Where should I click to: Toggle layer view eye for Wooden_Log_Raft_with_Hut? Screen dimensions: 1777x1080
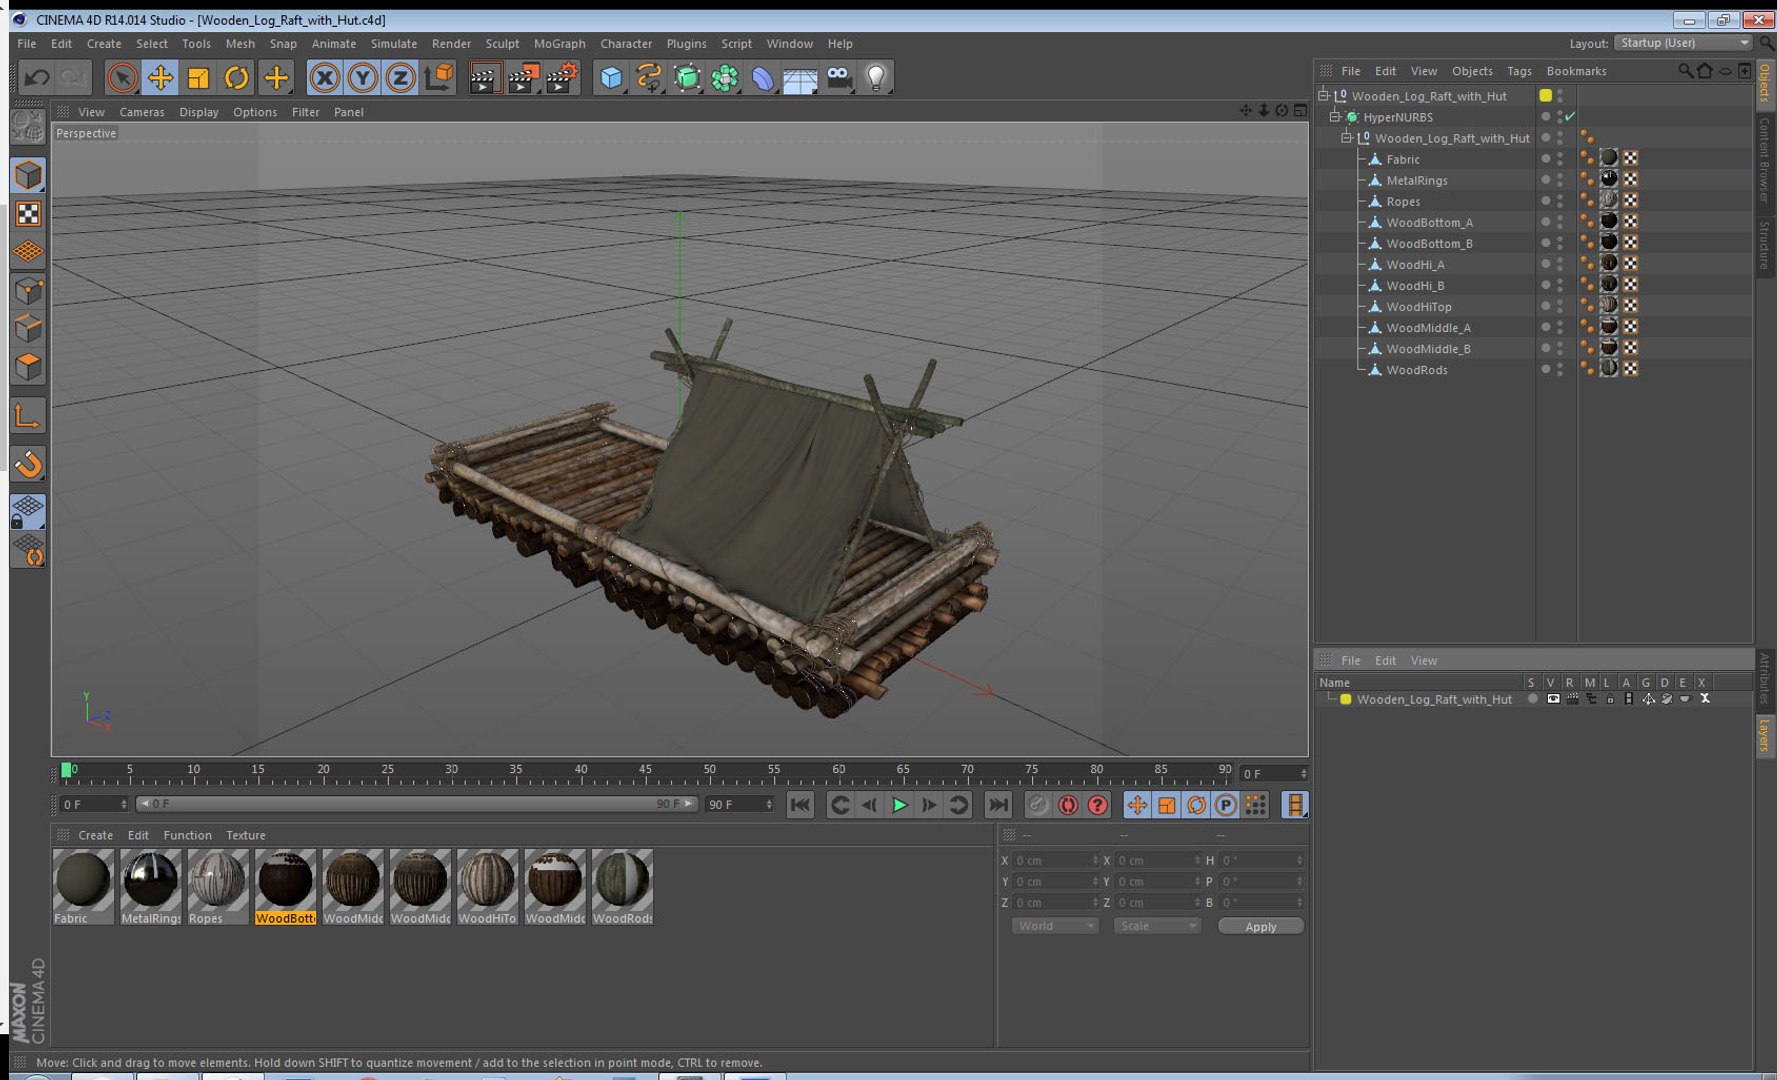(1552, 699)
